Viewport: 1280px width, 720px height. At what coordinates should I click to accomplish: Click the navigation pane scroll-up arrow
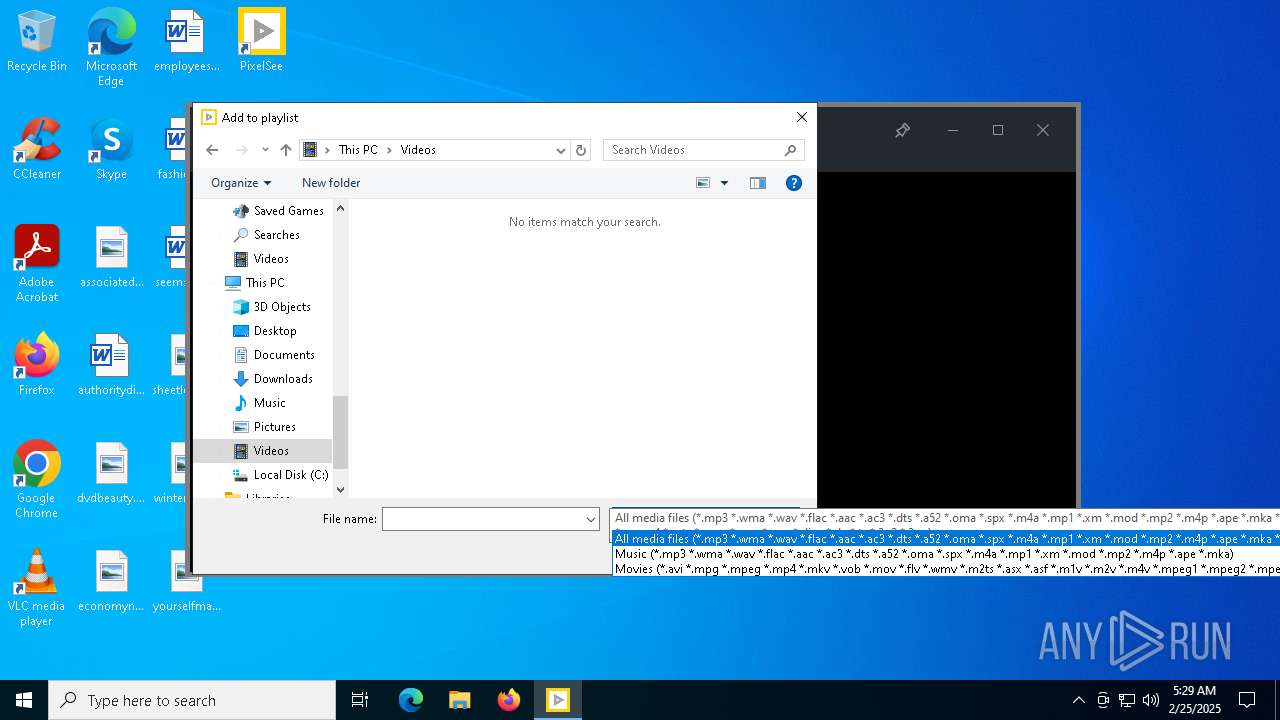[x=340, y=208]
